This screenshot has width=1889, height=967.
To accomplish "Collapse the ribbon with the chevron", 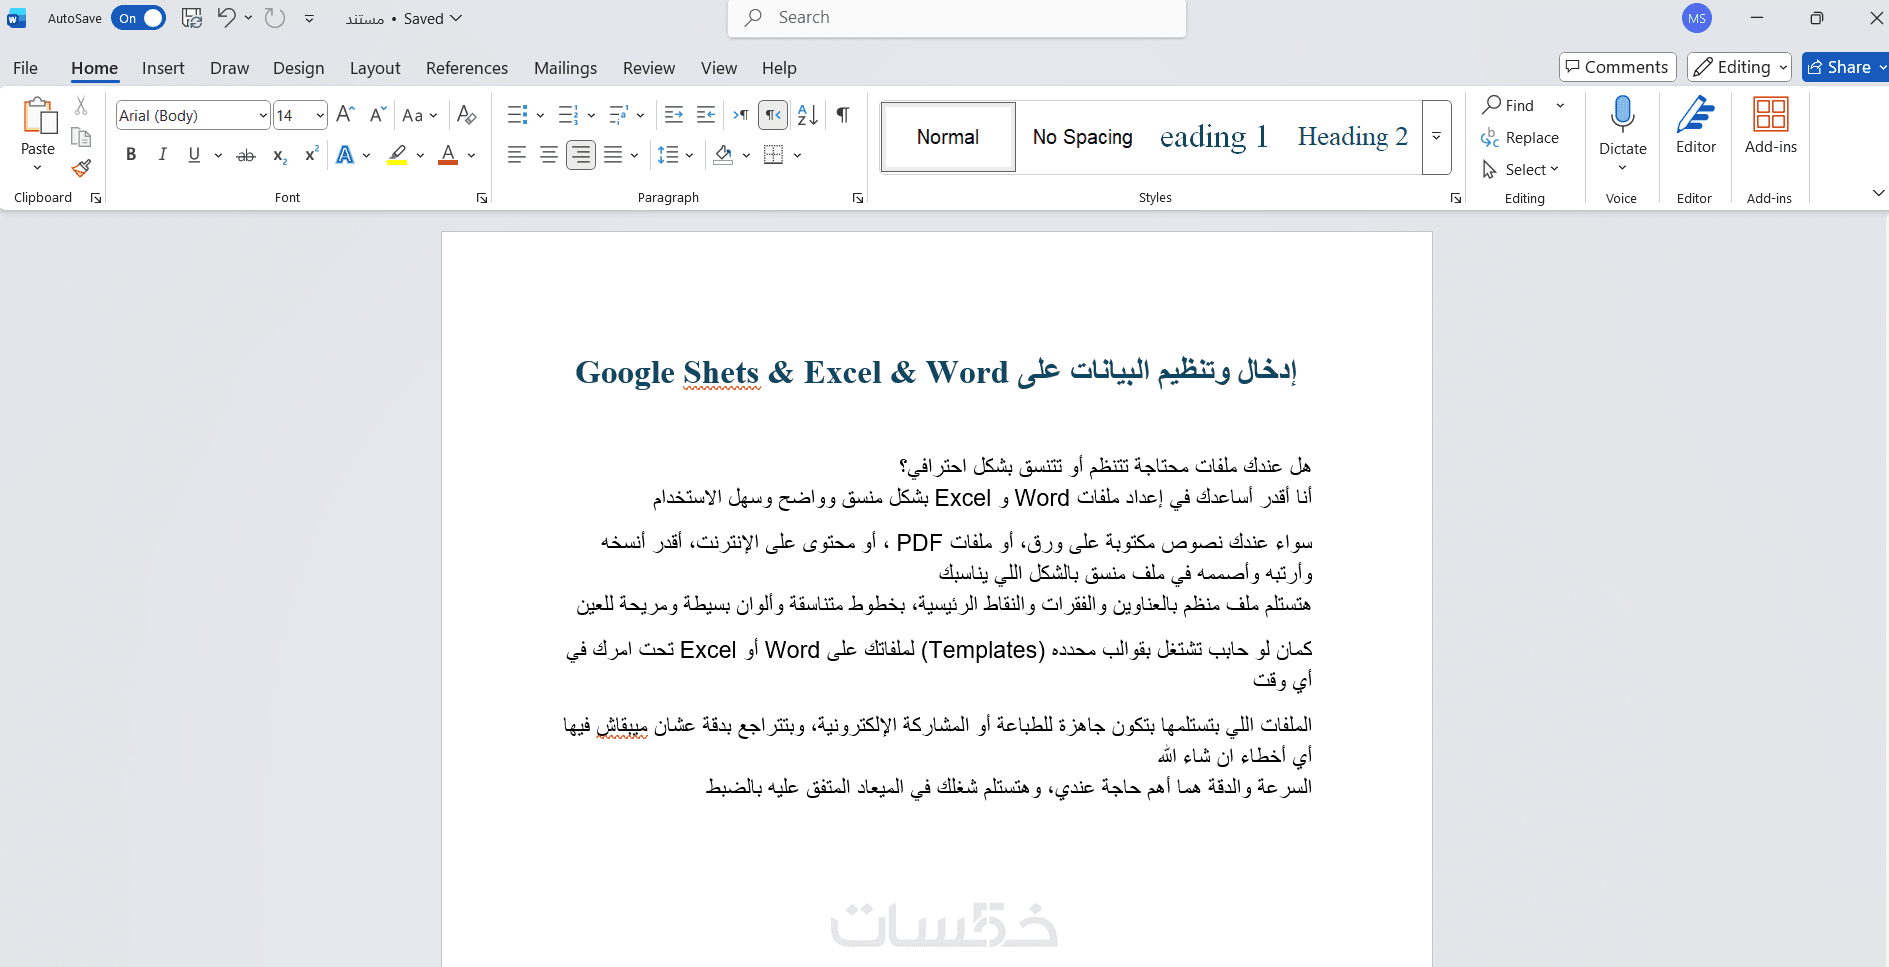I will 1877,193.
